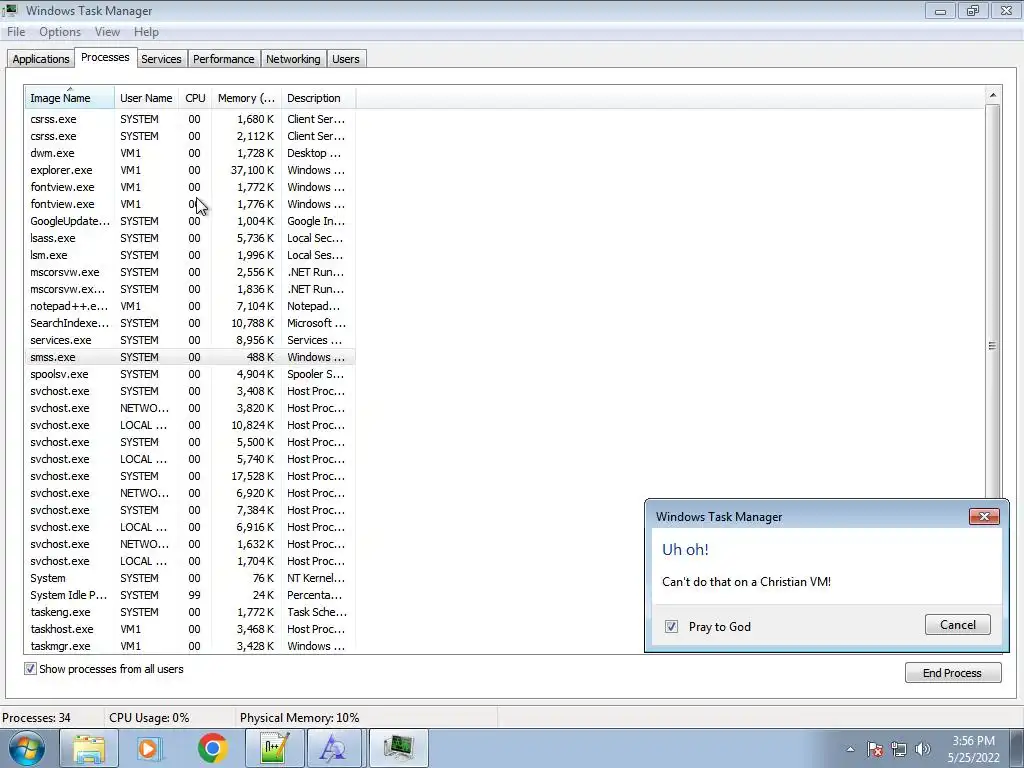Select the services.exe process row
The height and width of the screenshot is (768, 1024).
pyautogui.click(x=189, y=340)
